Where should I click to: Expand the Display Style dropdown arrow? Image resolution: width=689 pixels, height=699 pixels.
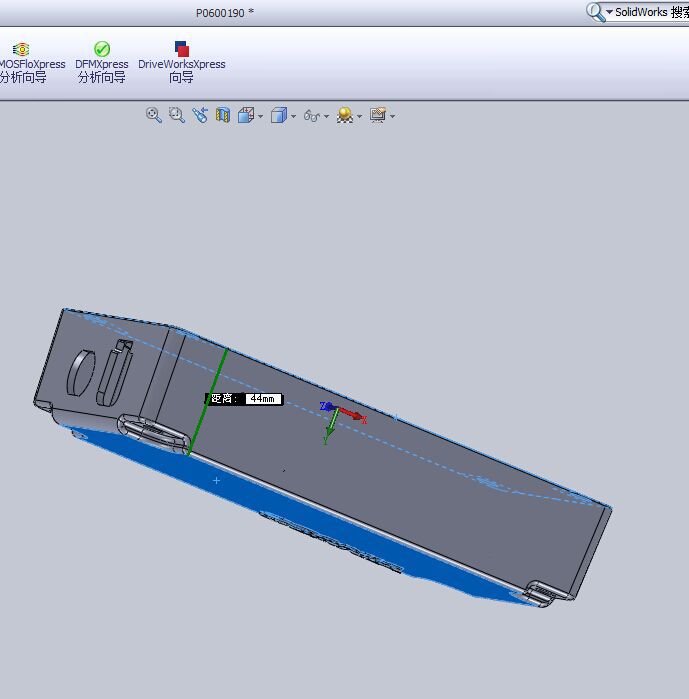tap(294, 116)
